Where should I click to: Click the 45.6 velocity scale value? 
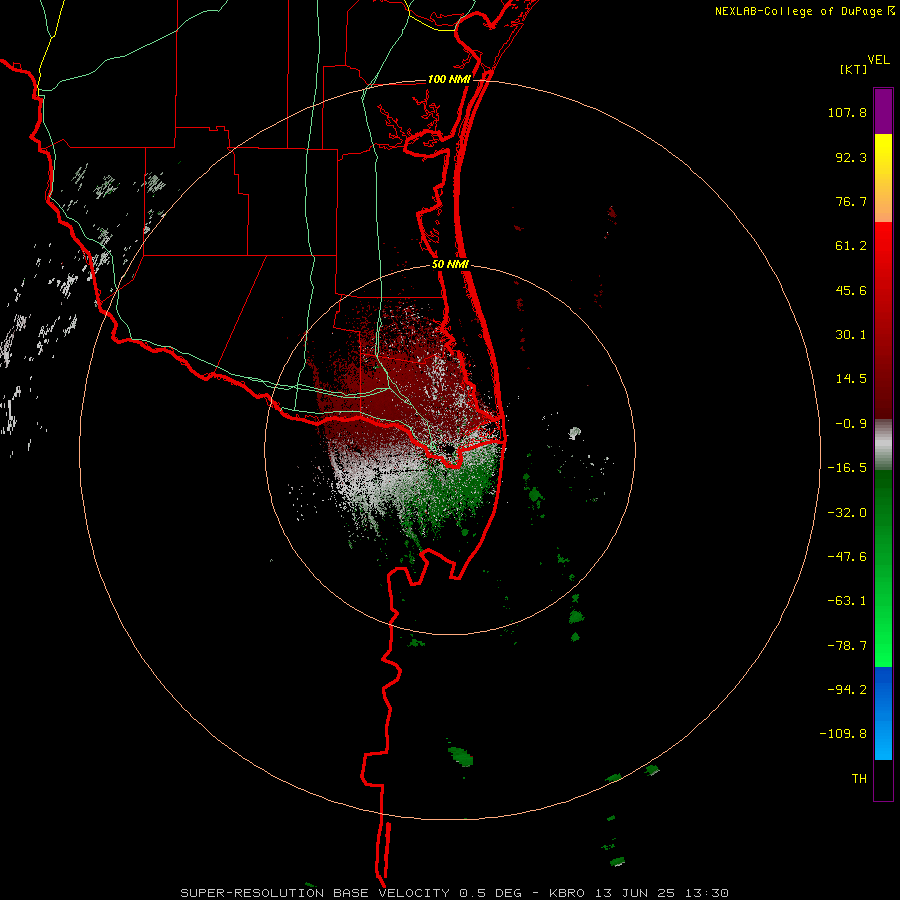click(x=851, y=290)
